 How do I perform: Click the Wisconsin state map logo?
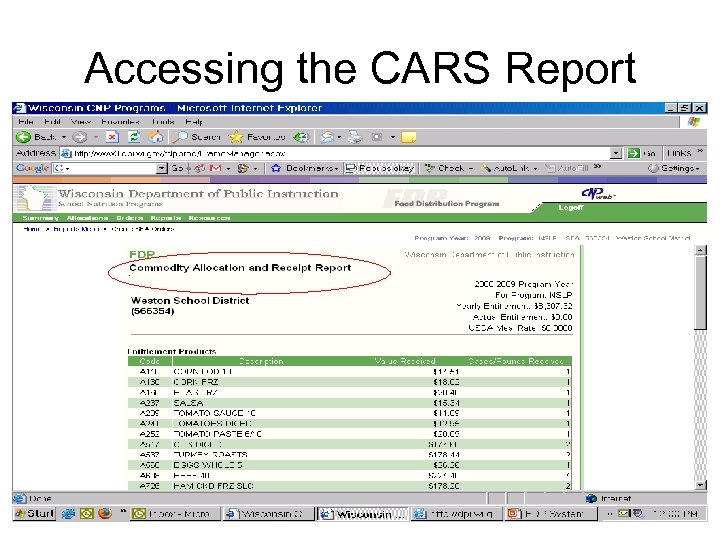click(x=35, y=198)
